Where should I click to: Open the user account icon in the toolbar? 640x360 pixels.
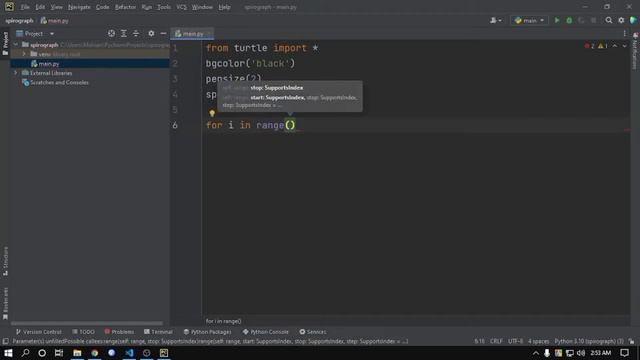pos(496,20)
